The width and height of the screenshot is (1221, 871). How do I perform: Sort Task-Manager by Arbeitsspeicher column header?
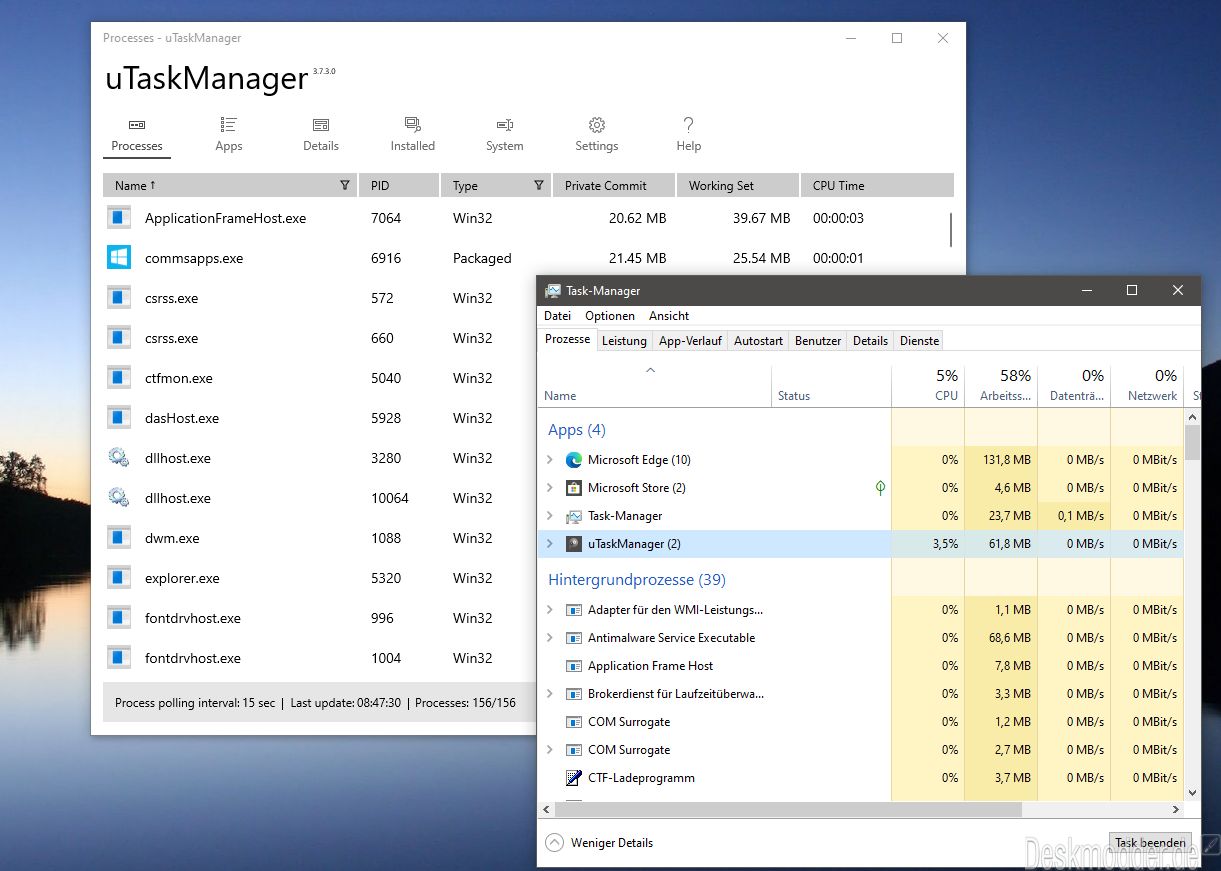(1001, 385)
